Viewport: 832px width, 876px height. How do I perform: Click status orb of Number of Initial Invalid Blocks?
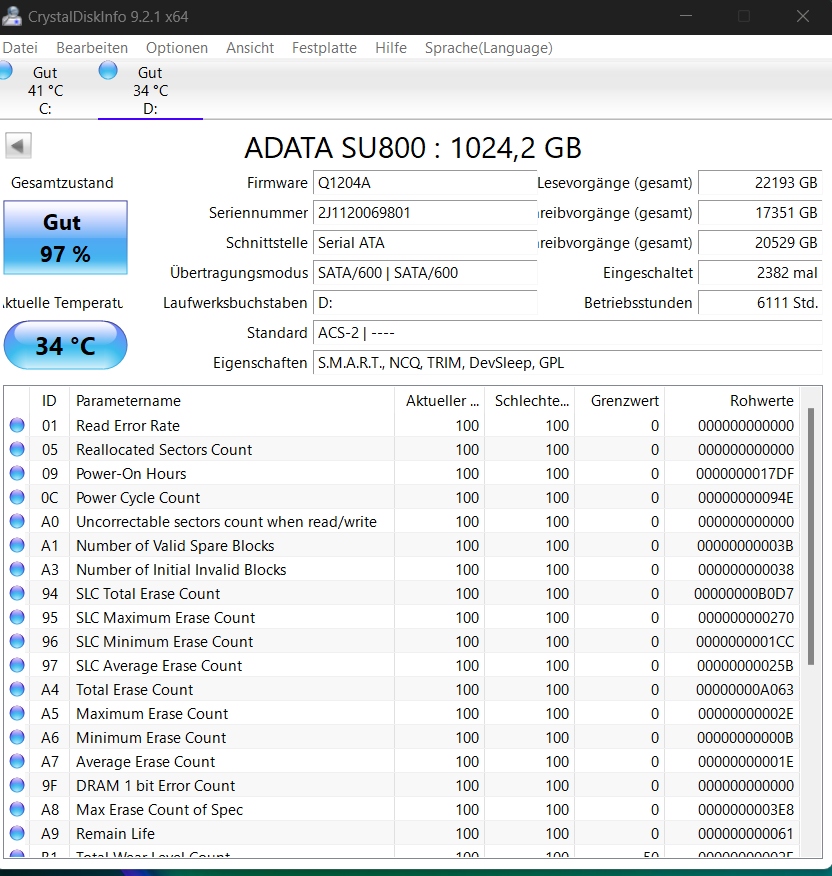pos(17,569)
